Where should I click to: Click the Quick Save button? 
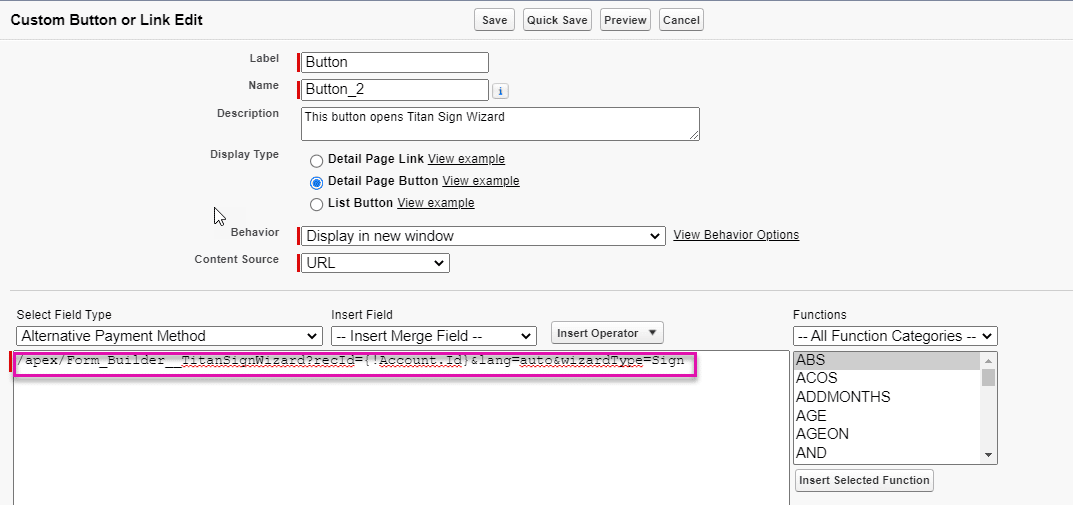[557, 20]
